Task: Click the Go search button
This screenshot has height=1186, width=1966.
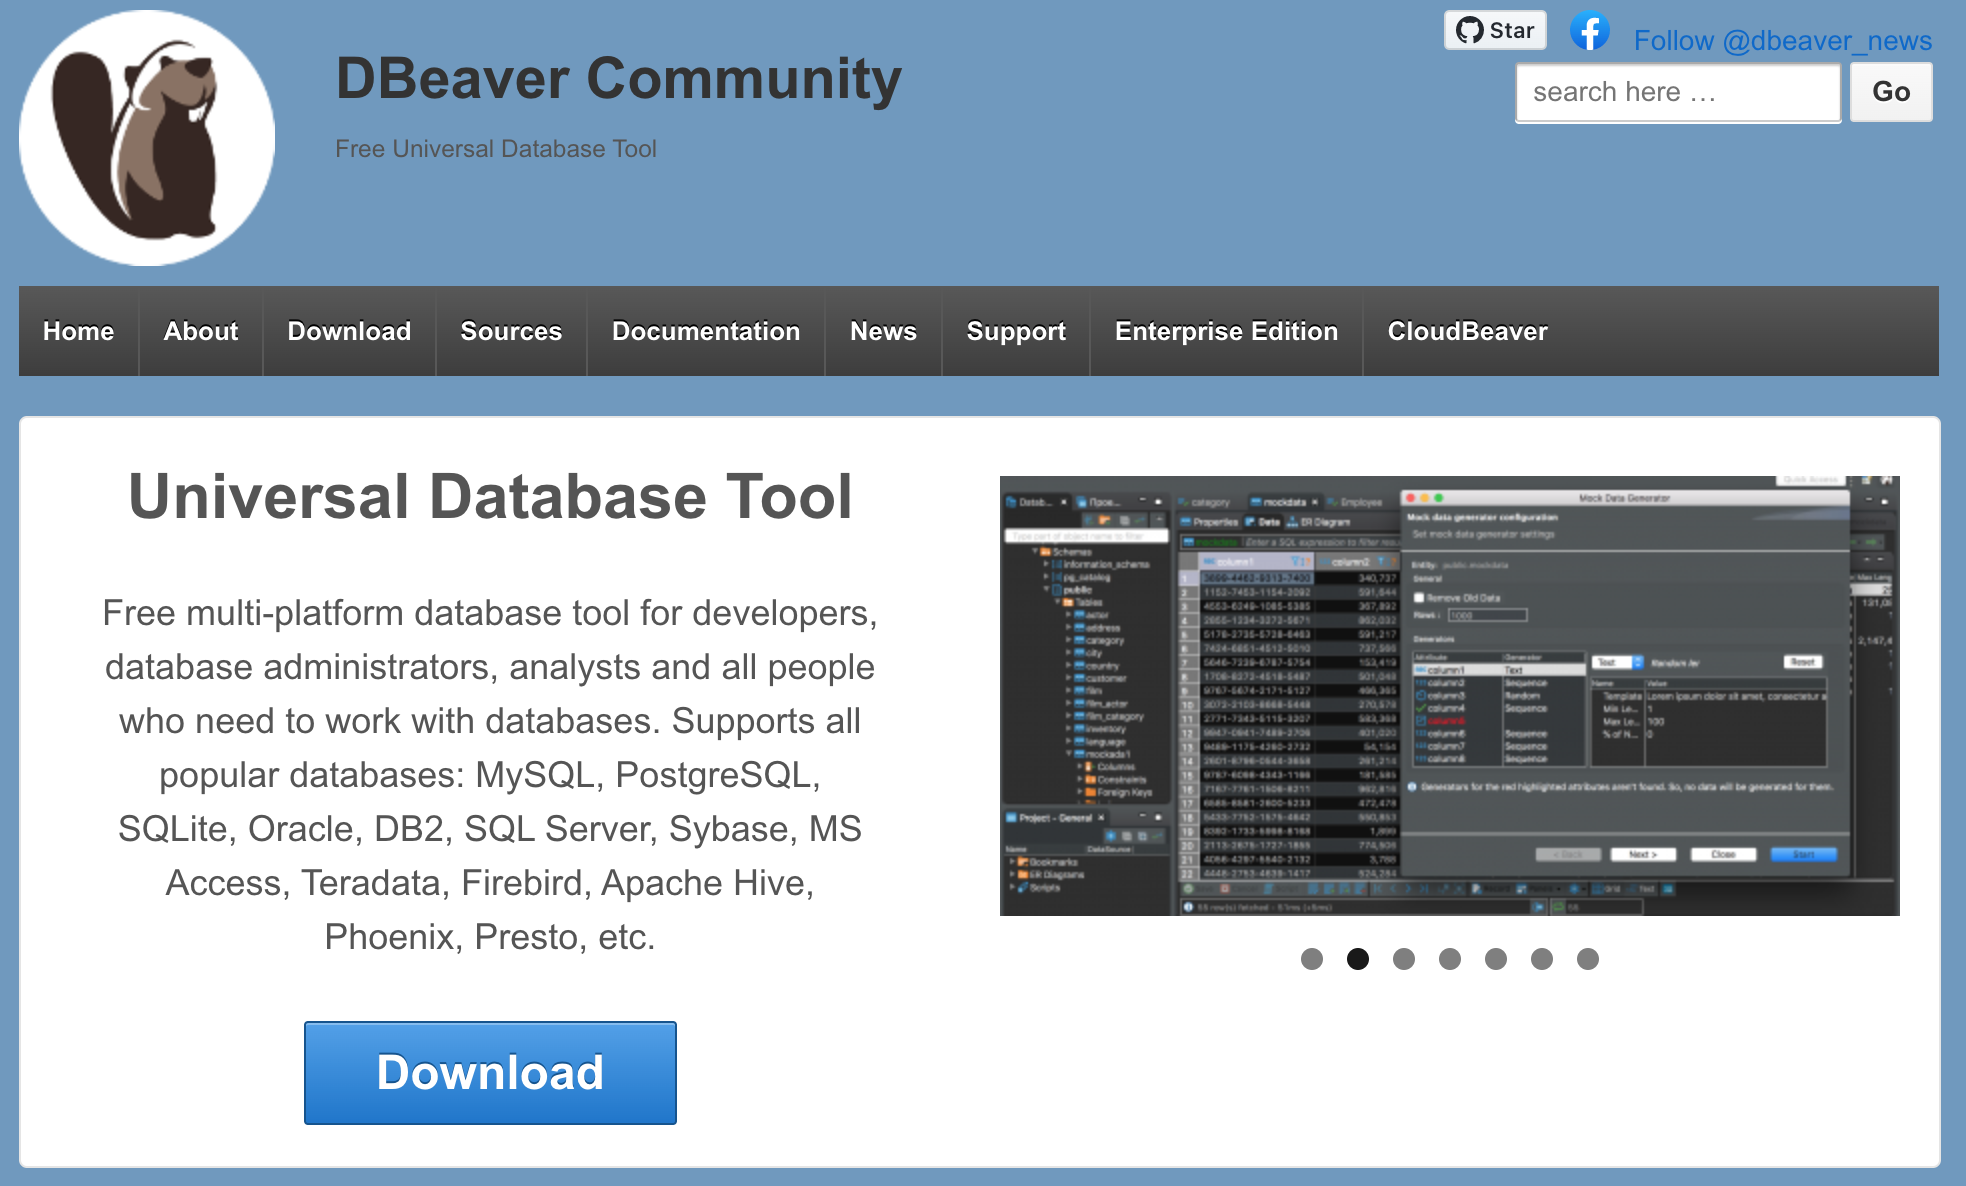Action: point(1891,92)
